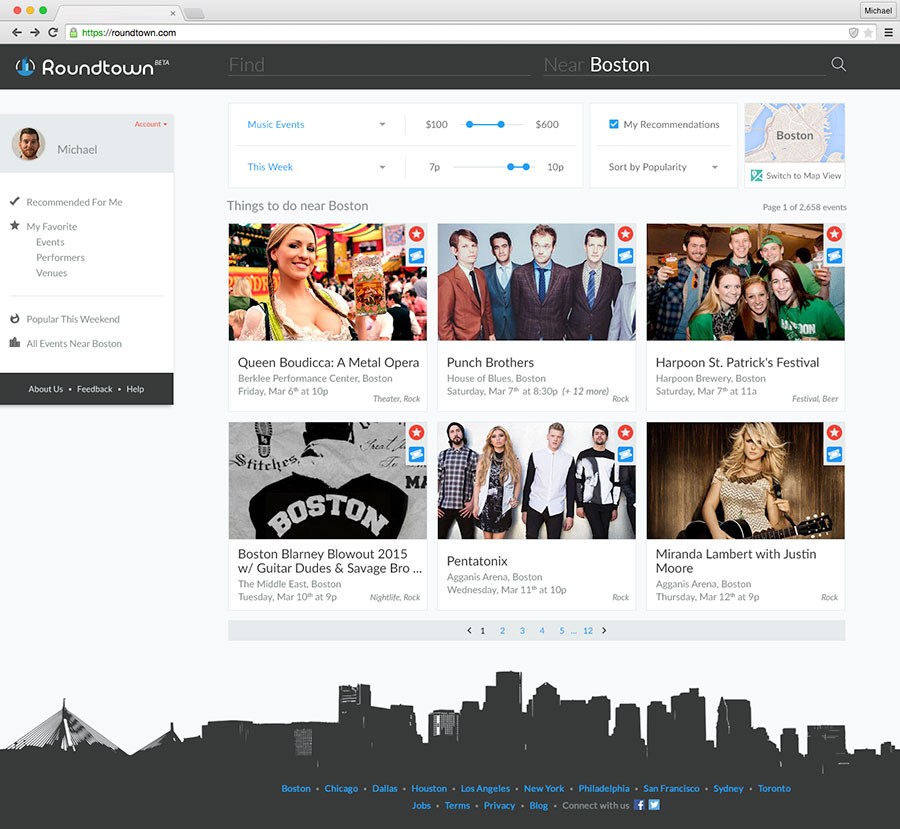Open Roundtown's Facebook page icon
The height and width of the screenshot is (829, 900).
tap(639, 805)
